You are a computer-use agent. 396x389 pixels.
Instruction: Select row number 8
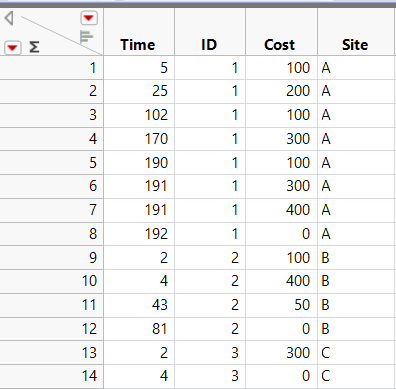click(52, 234)
